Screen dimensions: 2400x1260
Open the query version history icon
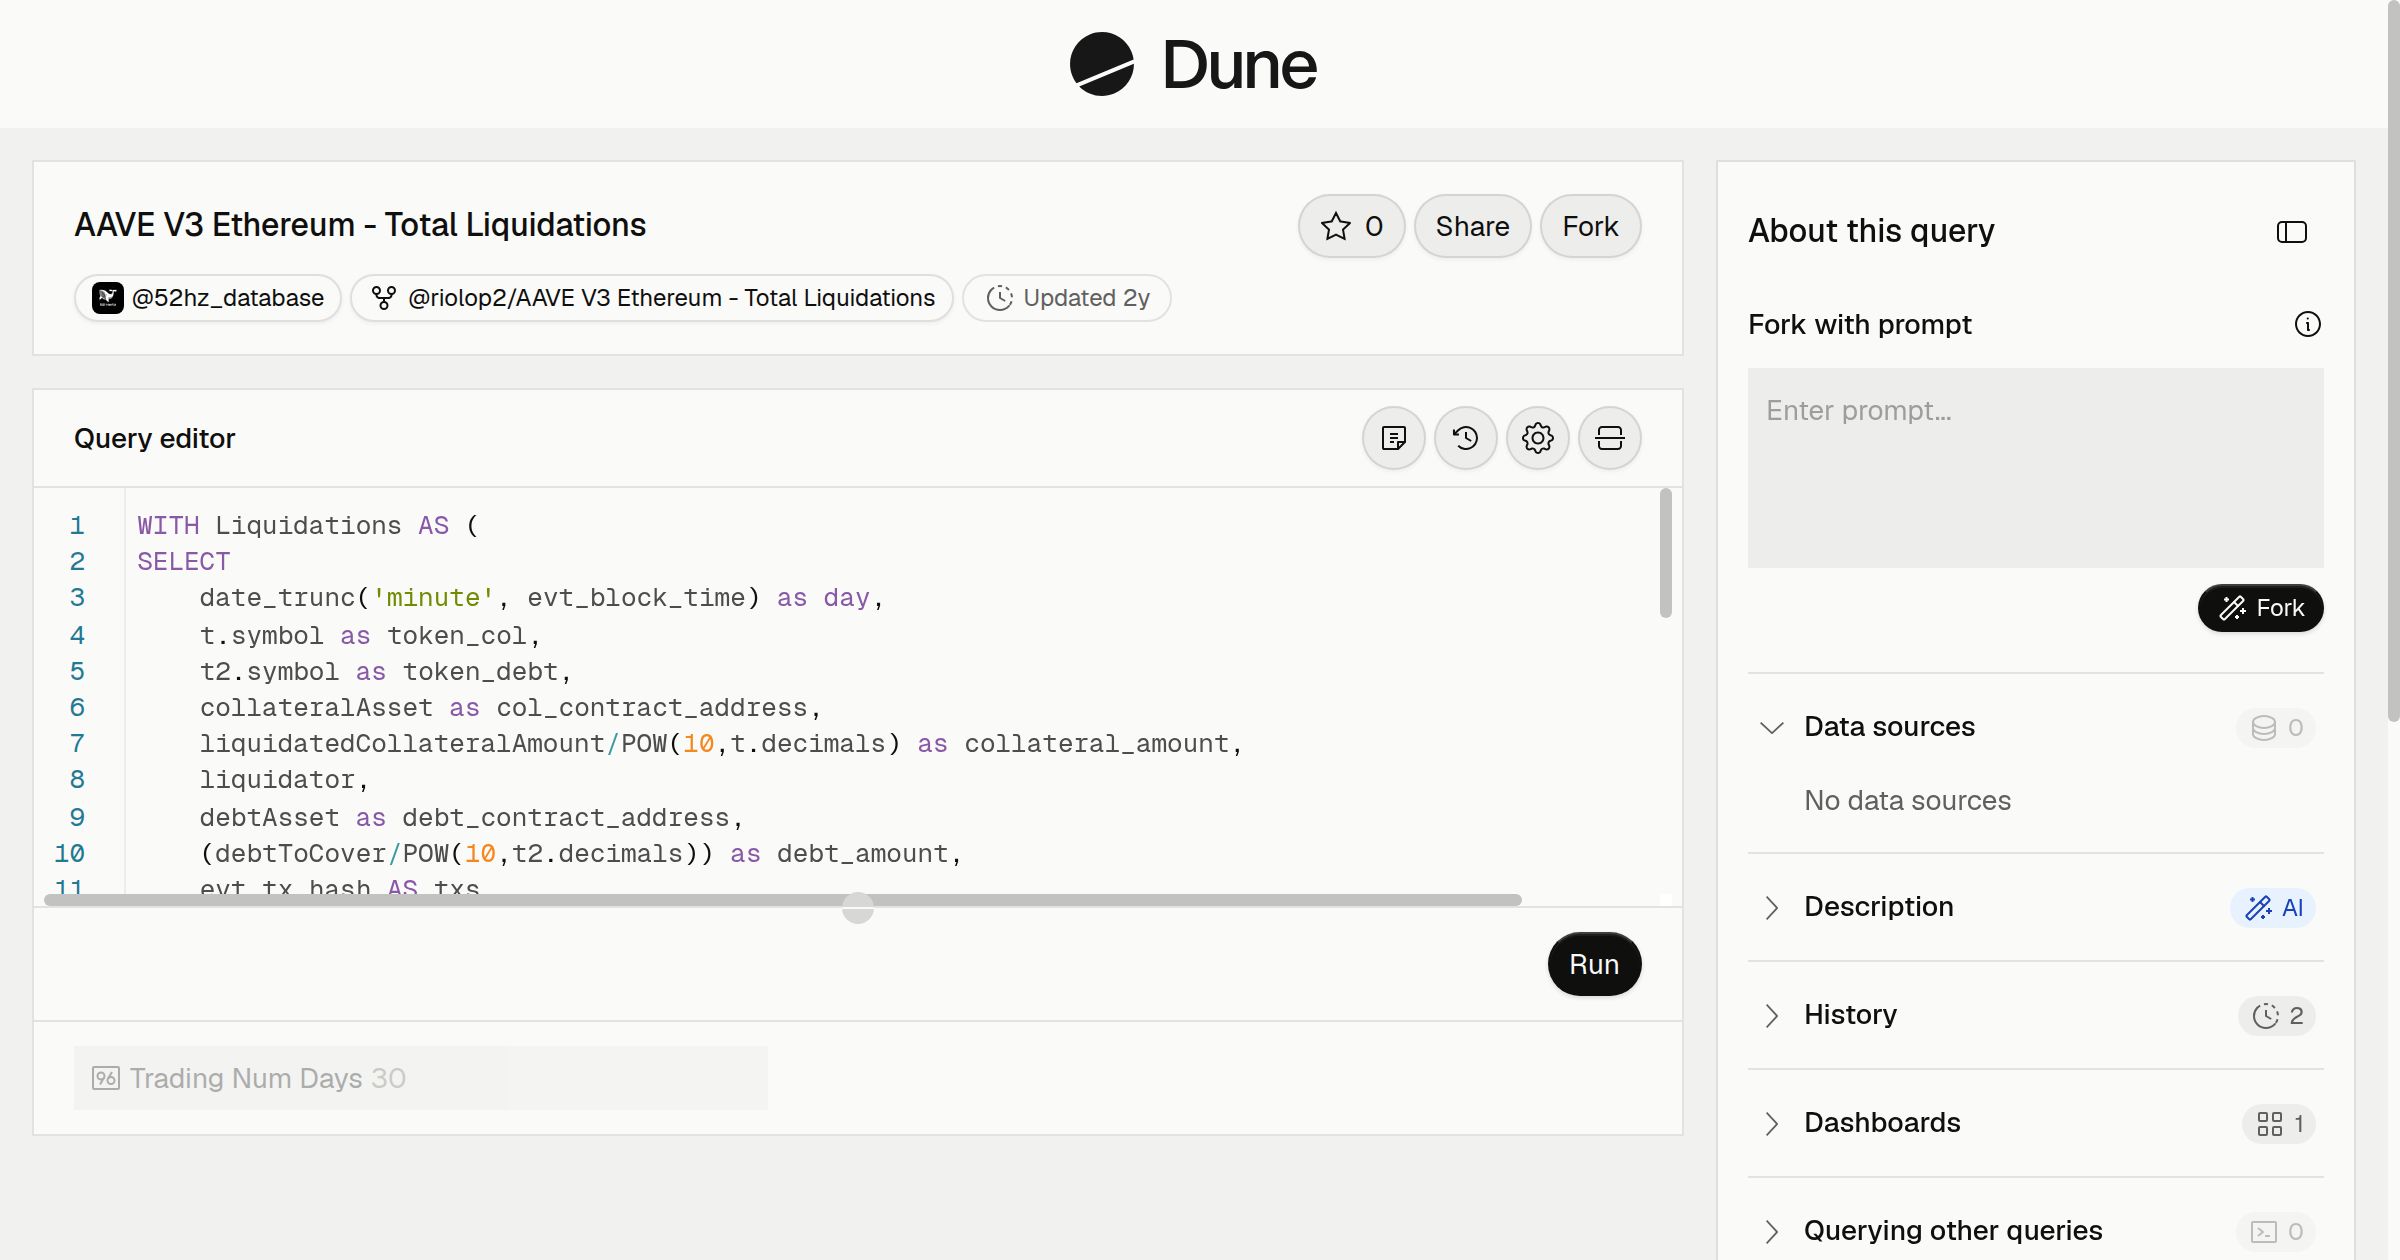tap(1466, 438)
